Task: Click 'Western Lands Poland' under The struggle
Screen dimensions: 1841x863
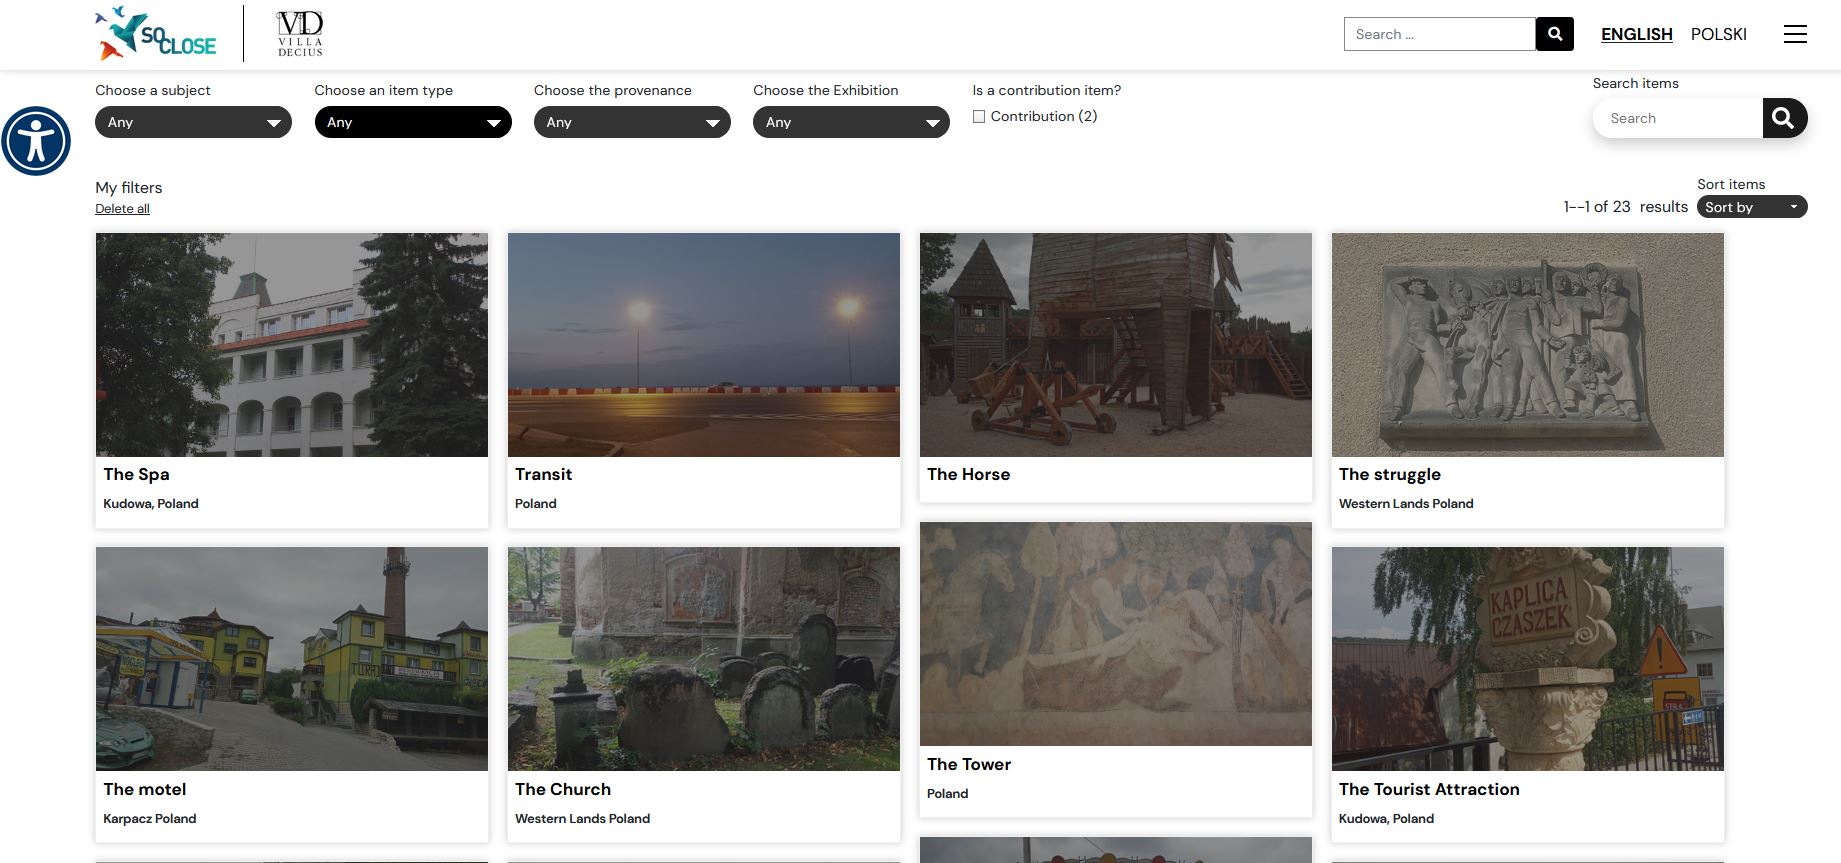Action: pos(1406,503)
